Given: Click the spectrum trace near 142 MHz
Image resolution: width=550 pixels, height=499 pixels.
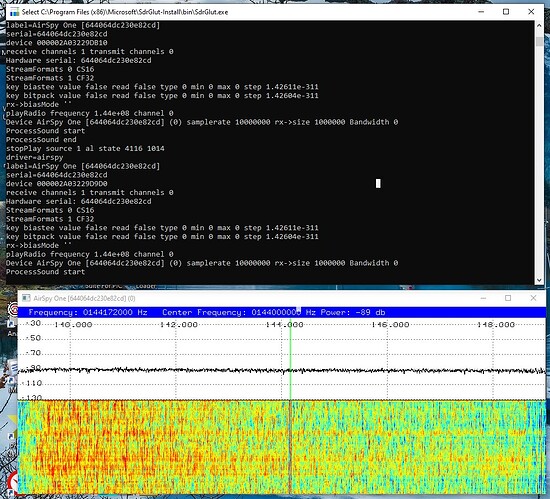Looking at the screenshot, I should click(x=176, y=370).
